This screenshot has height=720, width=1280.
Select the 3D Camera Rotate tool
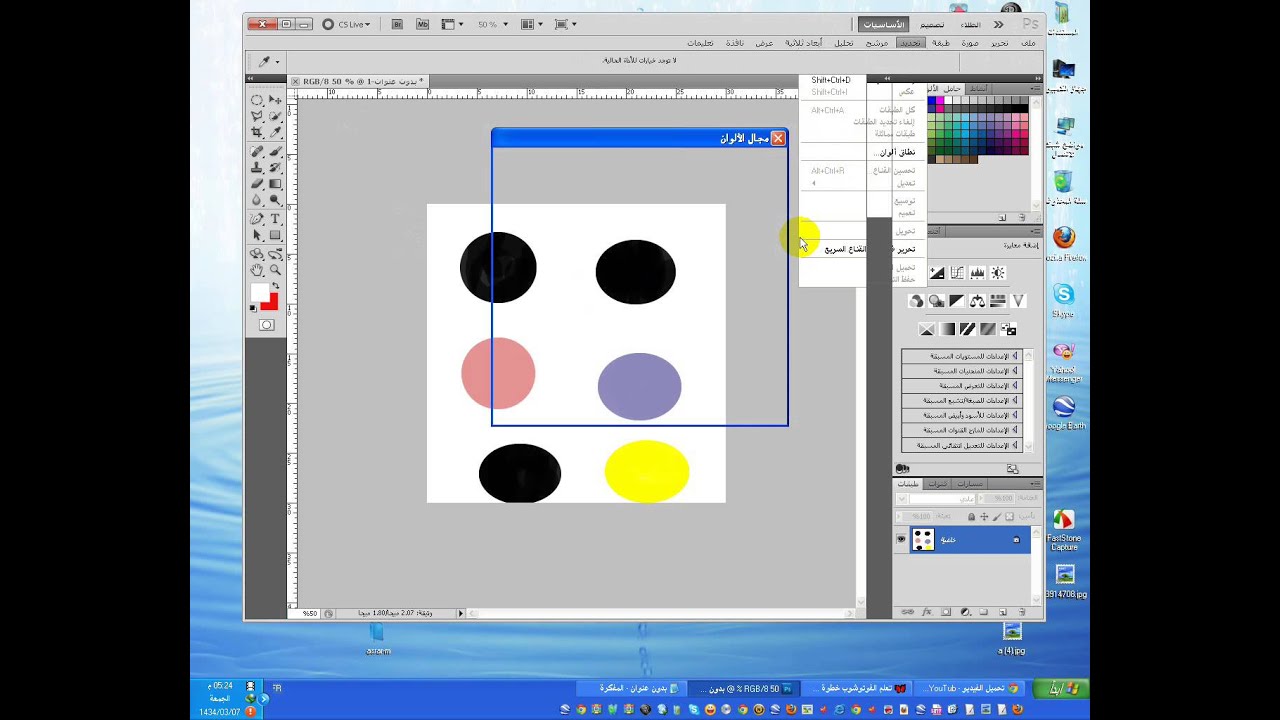[276, 254]
